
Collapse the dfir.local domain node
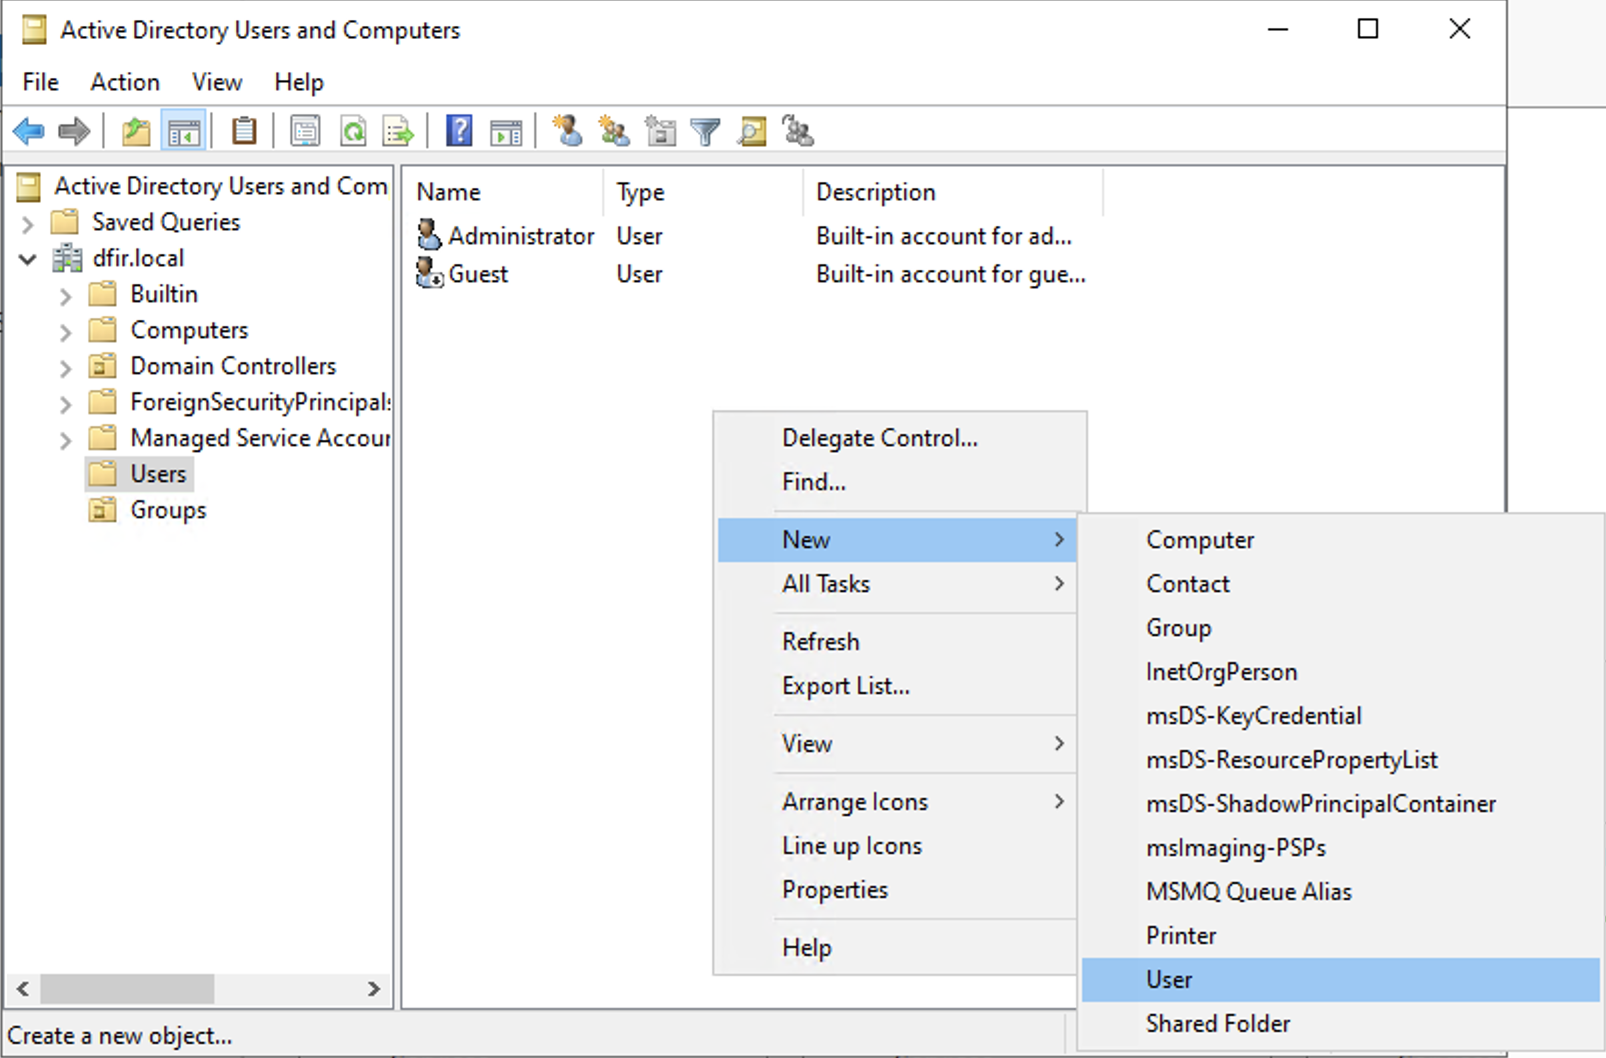tap(28, 259)
